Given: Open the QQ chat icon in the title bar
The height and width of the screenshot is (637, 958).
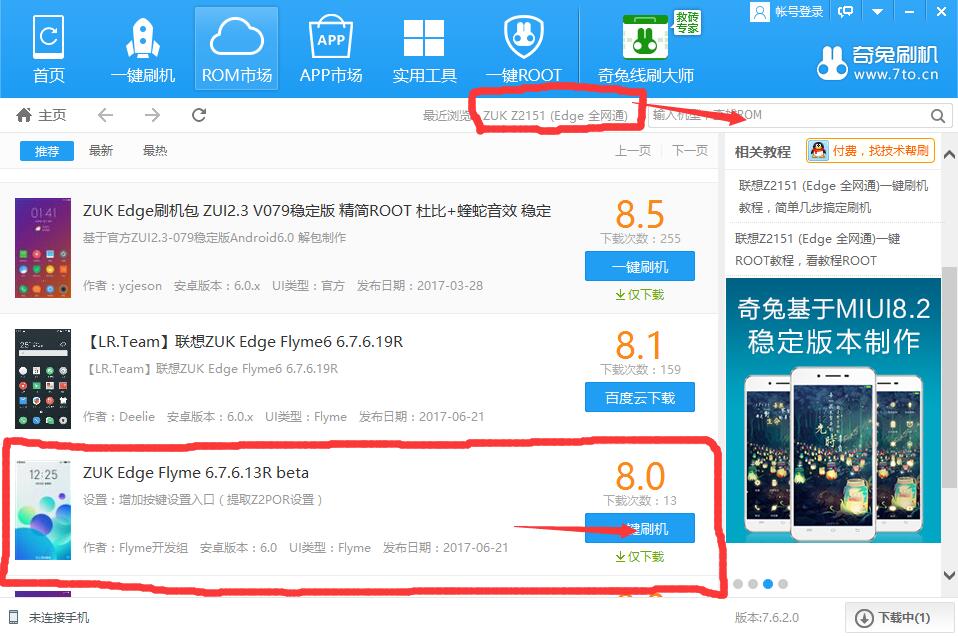Looking at the screenshot, I should coord(845,11).
